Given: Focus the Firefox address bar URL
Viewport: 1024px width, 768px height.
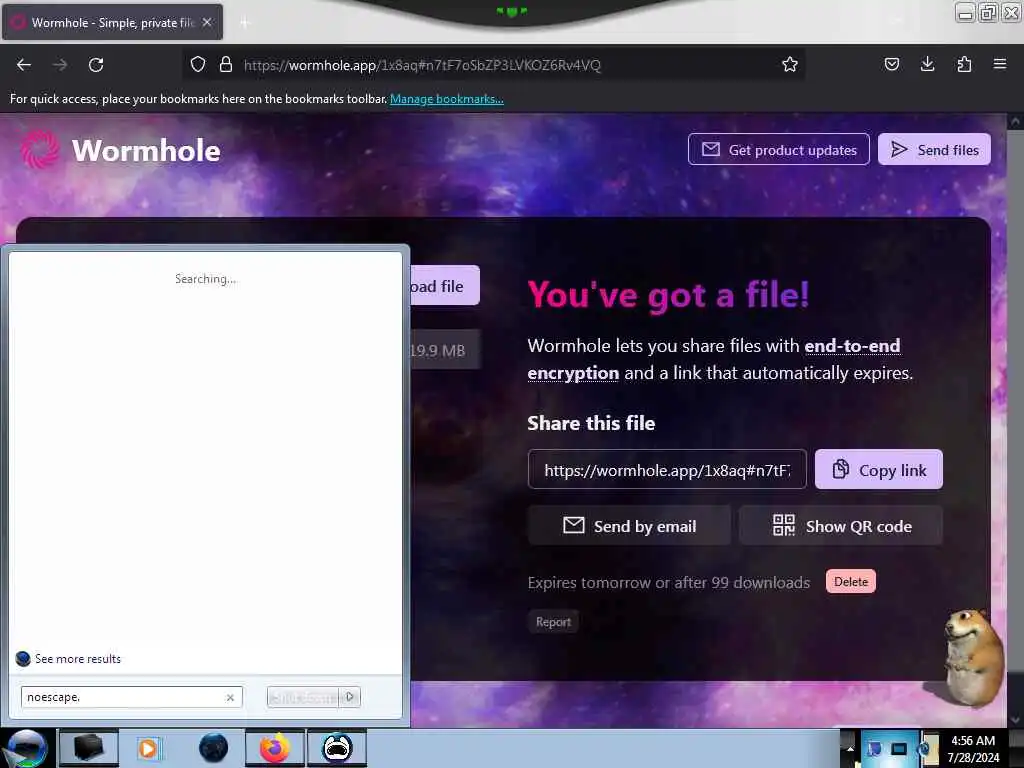Looking at the screenshot, I should tap(422, 65).
